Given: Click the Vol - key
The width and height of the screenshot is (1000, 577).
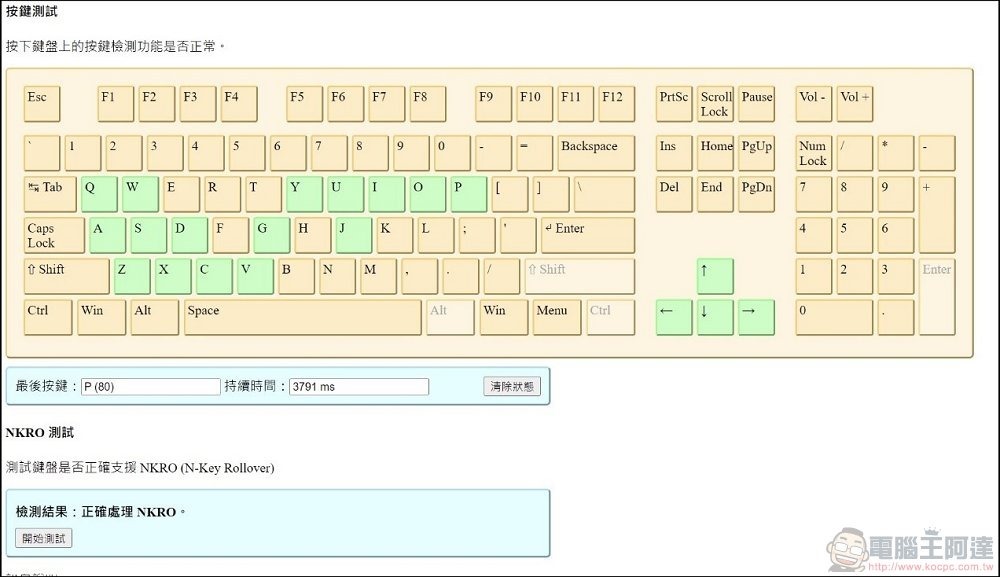Looking at the screenshot, I should pos(813,104).
